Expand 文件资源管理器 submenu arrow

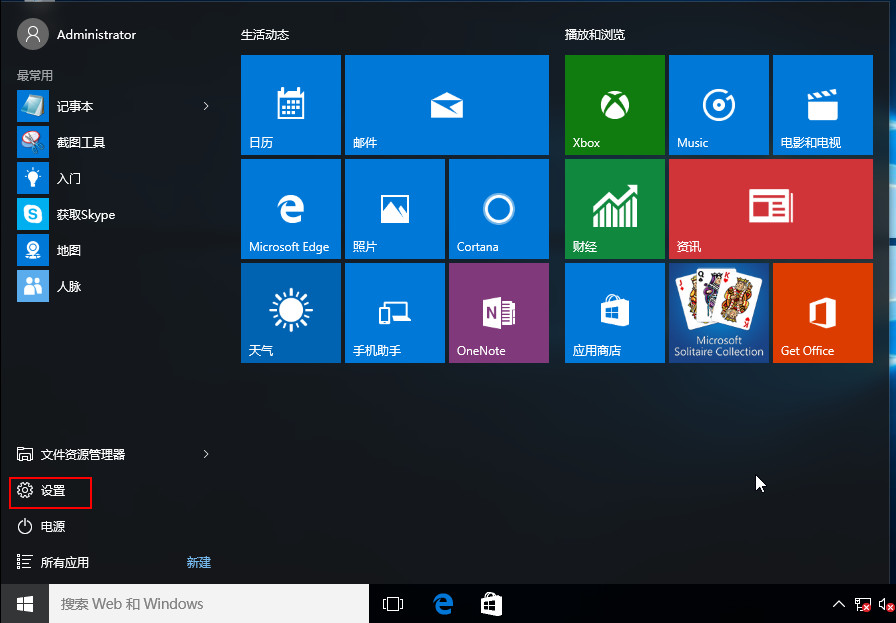coord(206,454)
